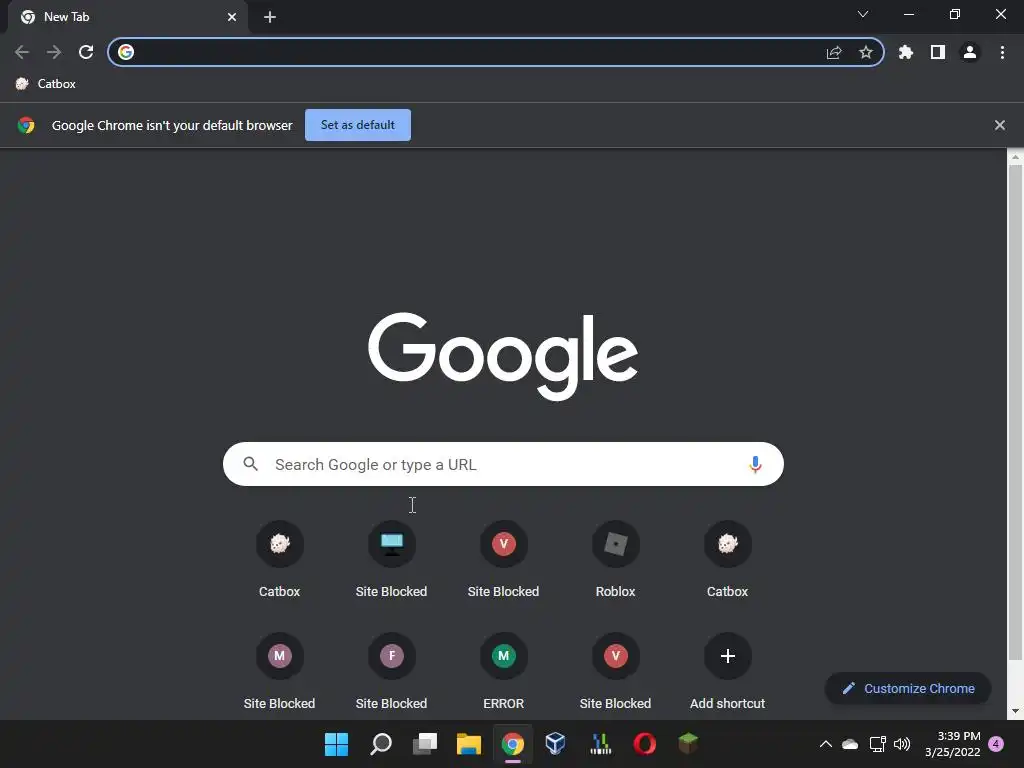
Task: Open the Windows Start menu
Action: pos(336,744)
